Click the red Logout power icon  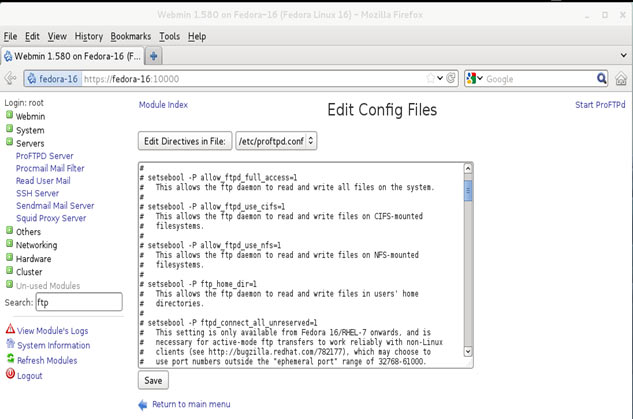point(10,374)
